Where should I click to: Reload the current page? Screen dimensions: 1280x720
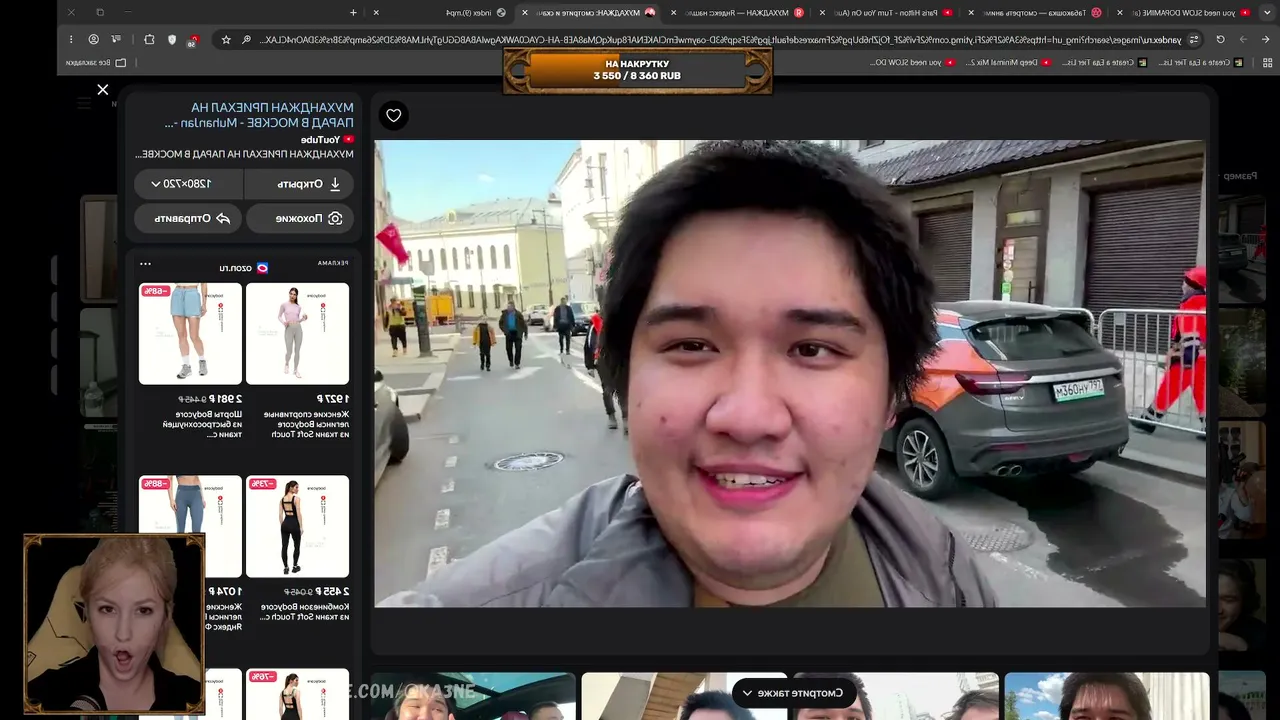(x=1220, y=39)
